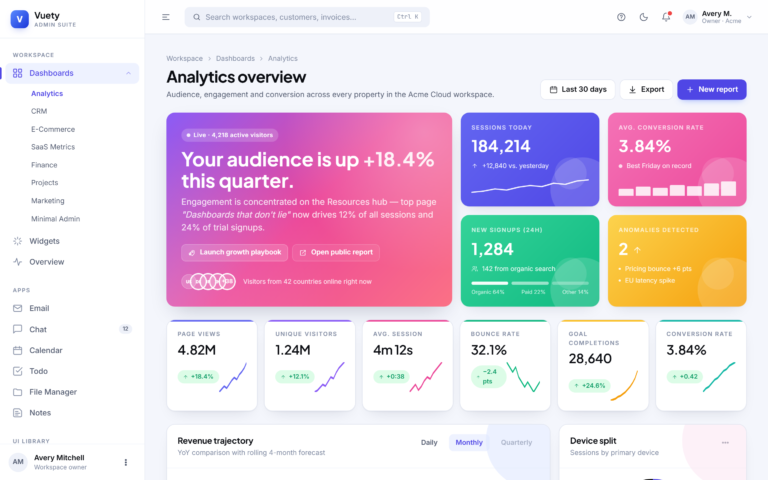This screenshot has width=768, height=480.
Task: Click the Email envelope icon
Action: (18, 309)
